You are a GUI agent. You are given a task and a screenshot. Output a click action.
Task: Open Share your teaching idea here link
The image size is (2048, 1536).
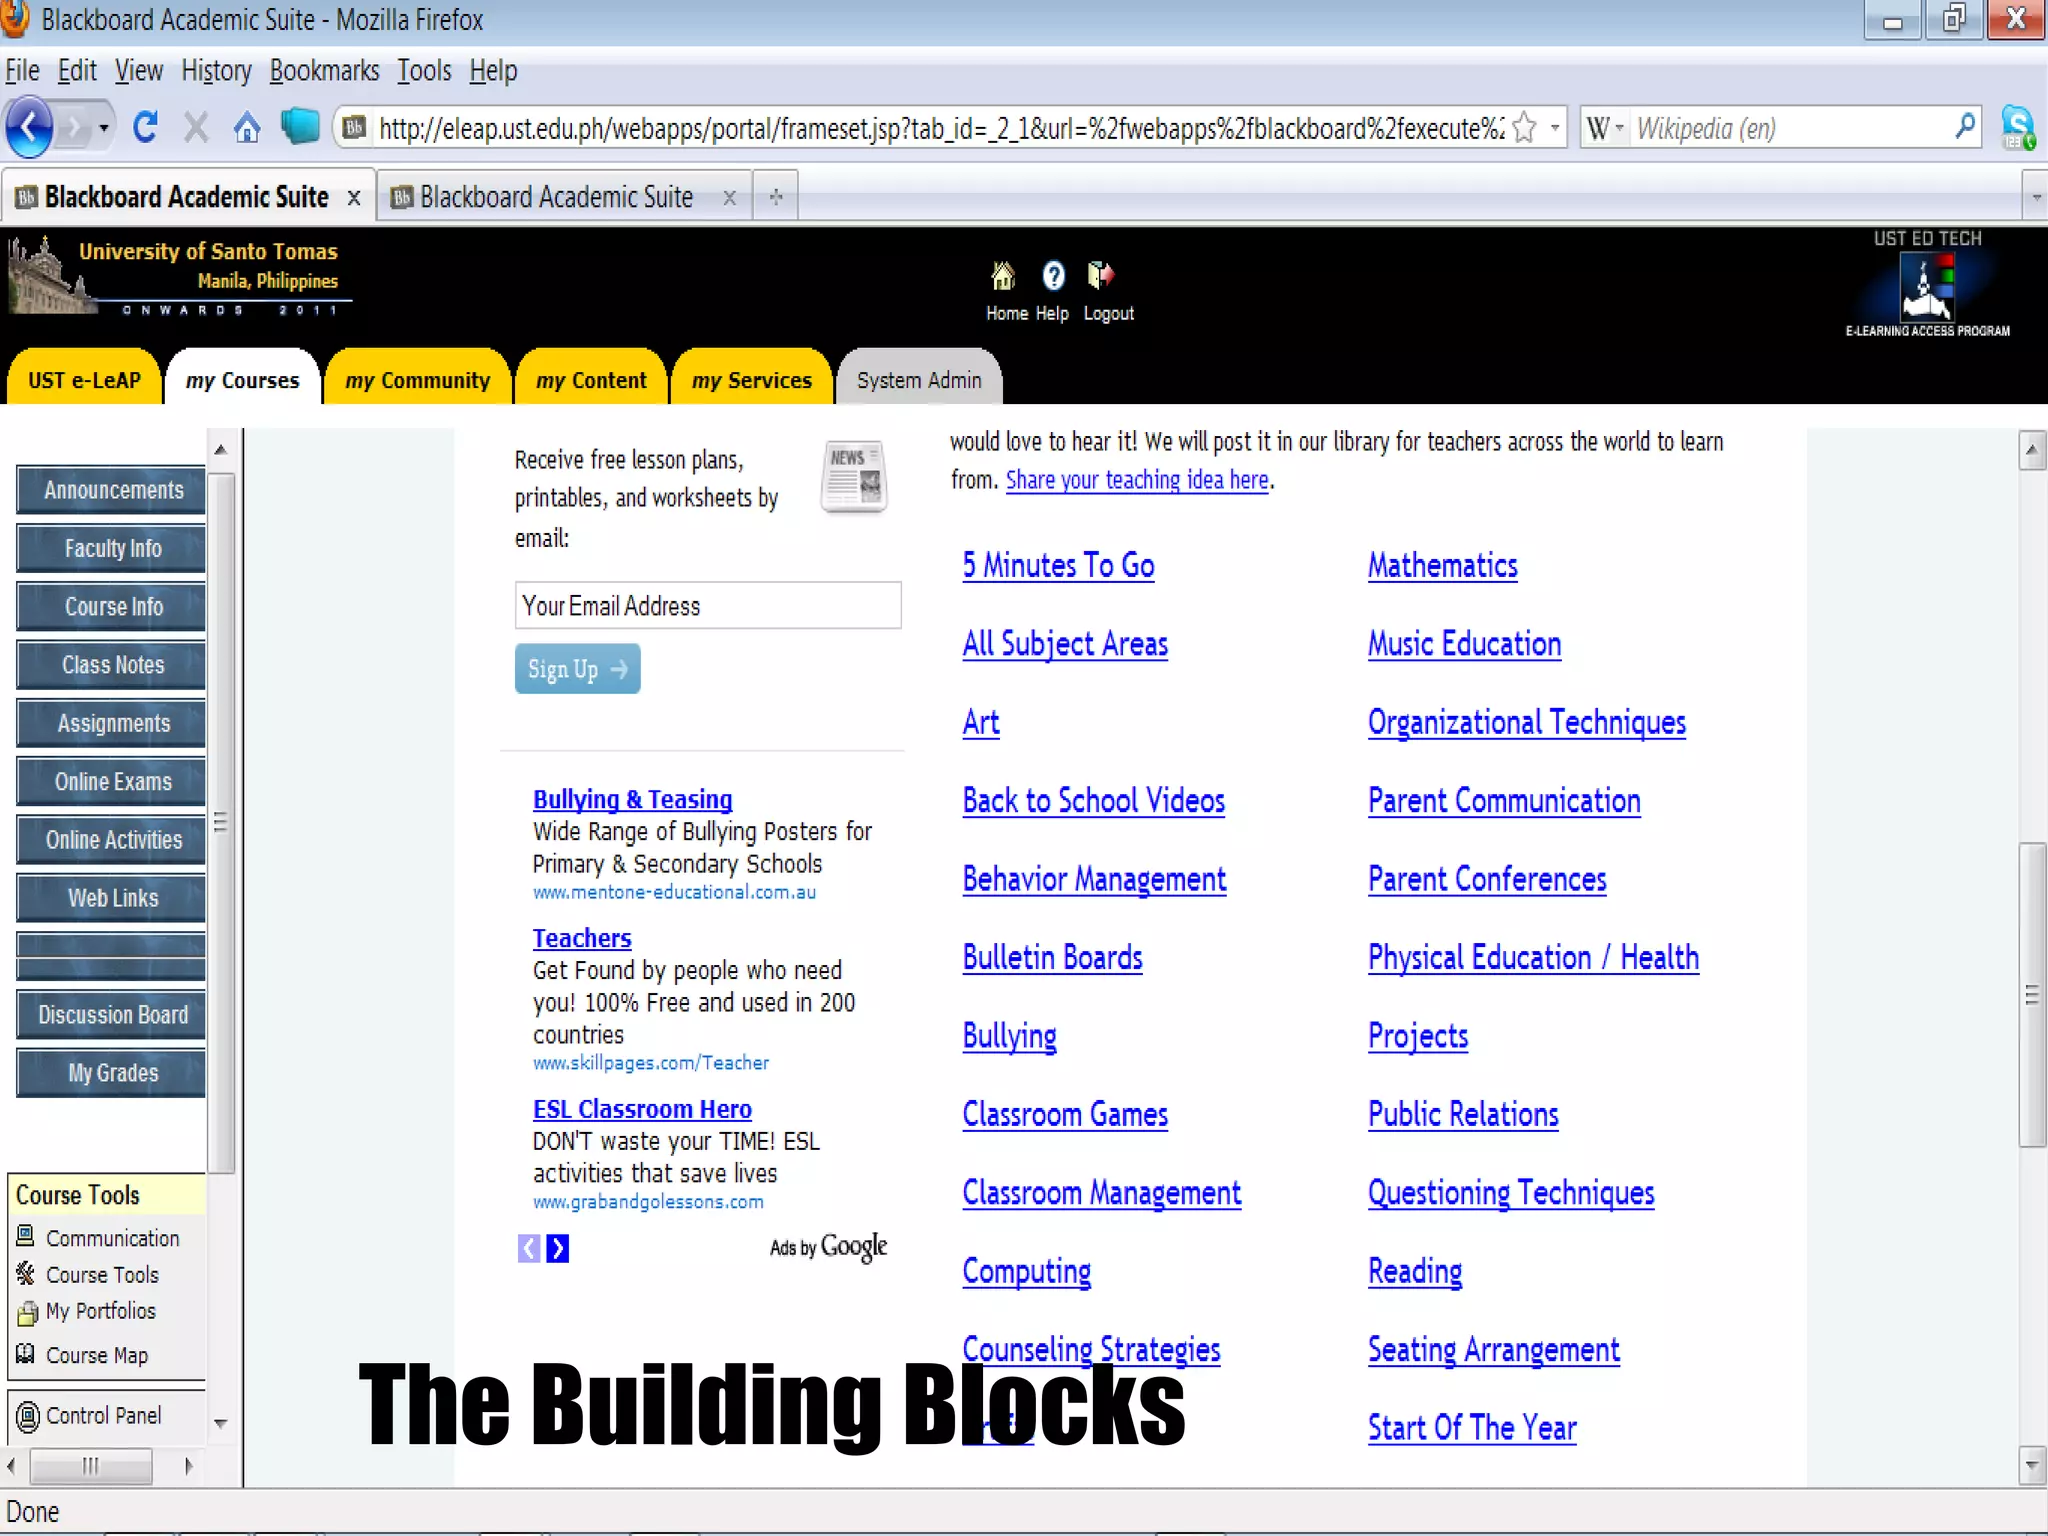1137,480
